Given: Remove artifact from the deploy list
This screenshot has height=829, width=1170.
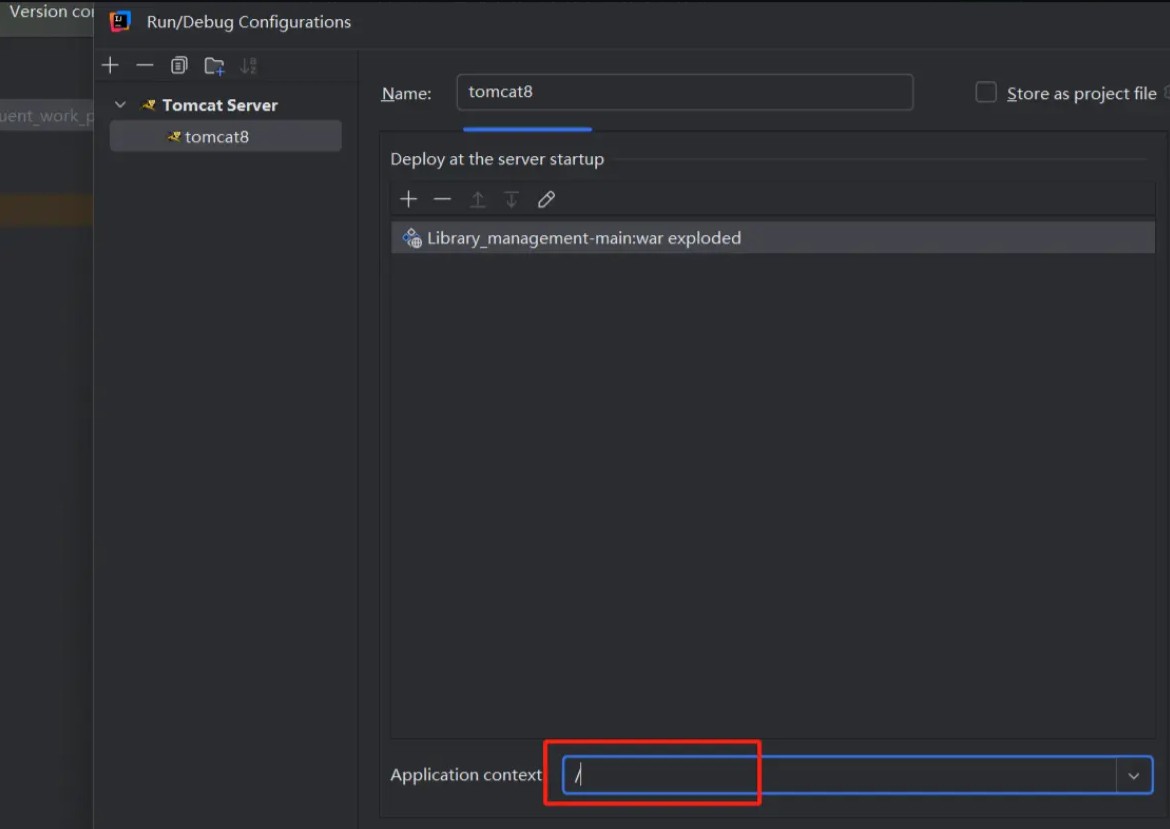Looking at the screenshot, I should click(442, 200).
